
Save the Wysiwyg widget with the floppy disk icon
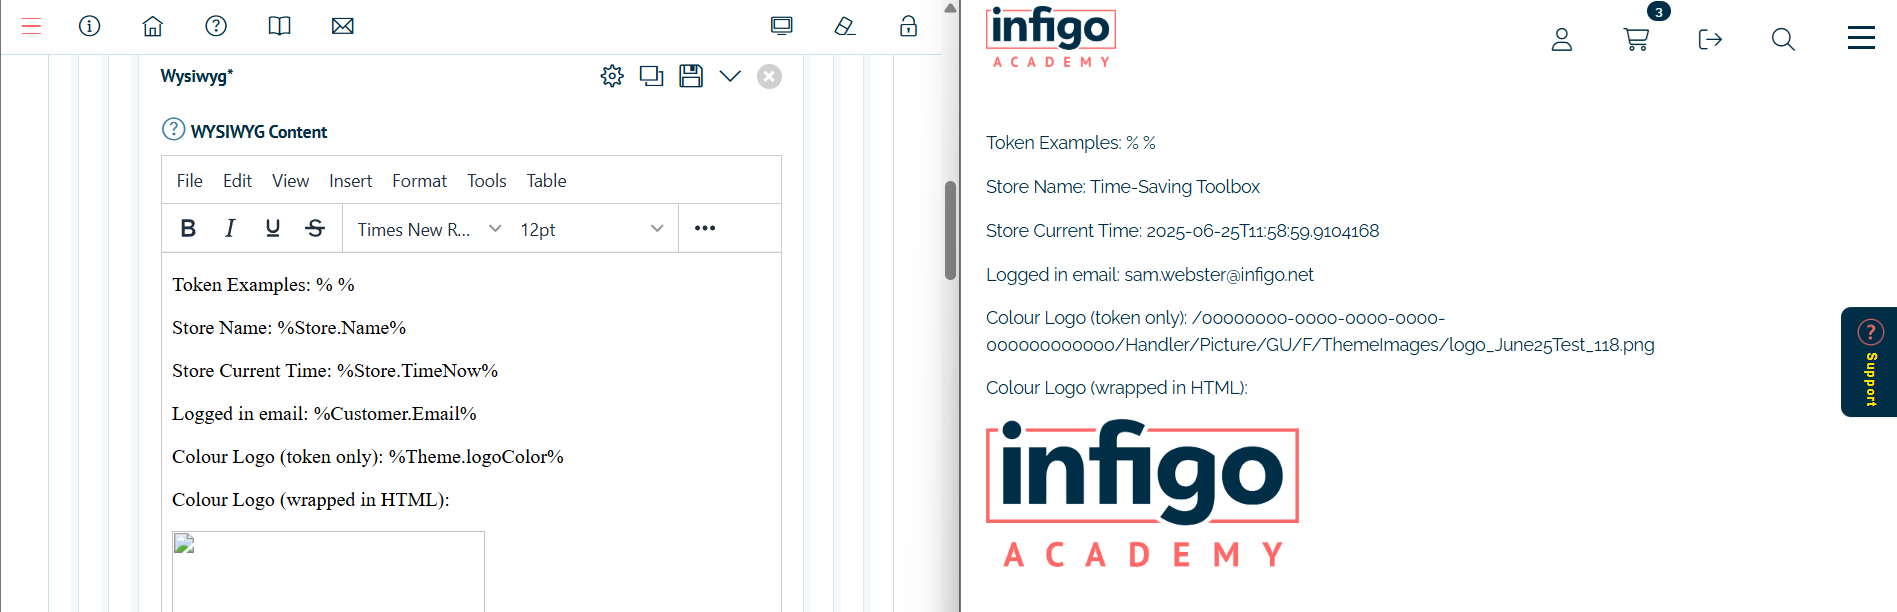691,76
